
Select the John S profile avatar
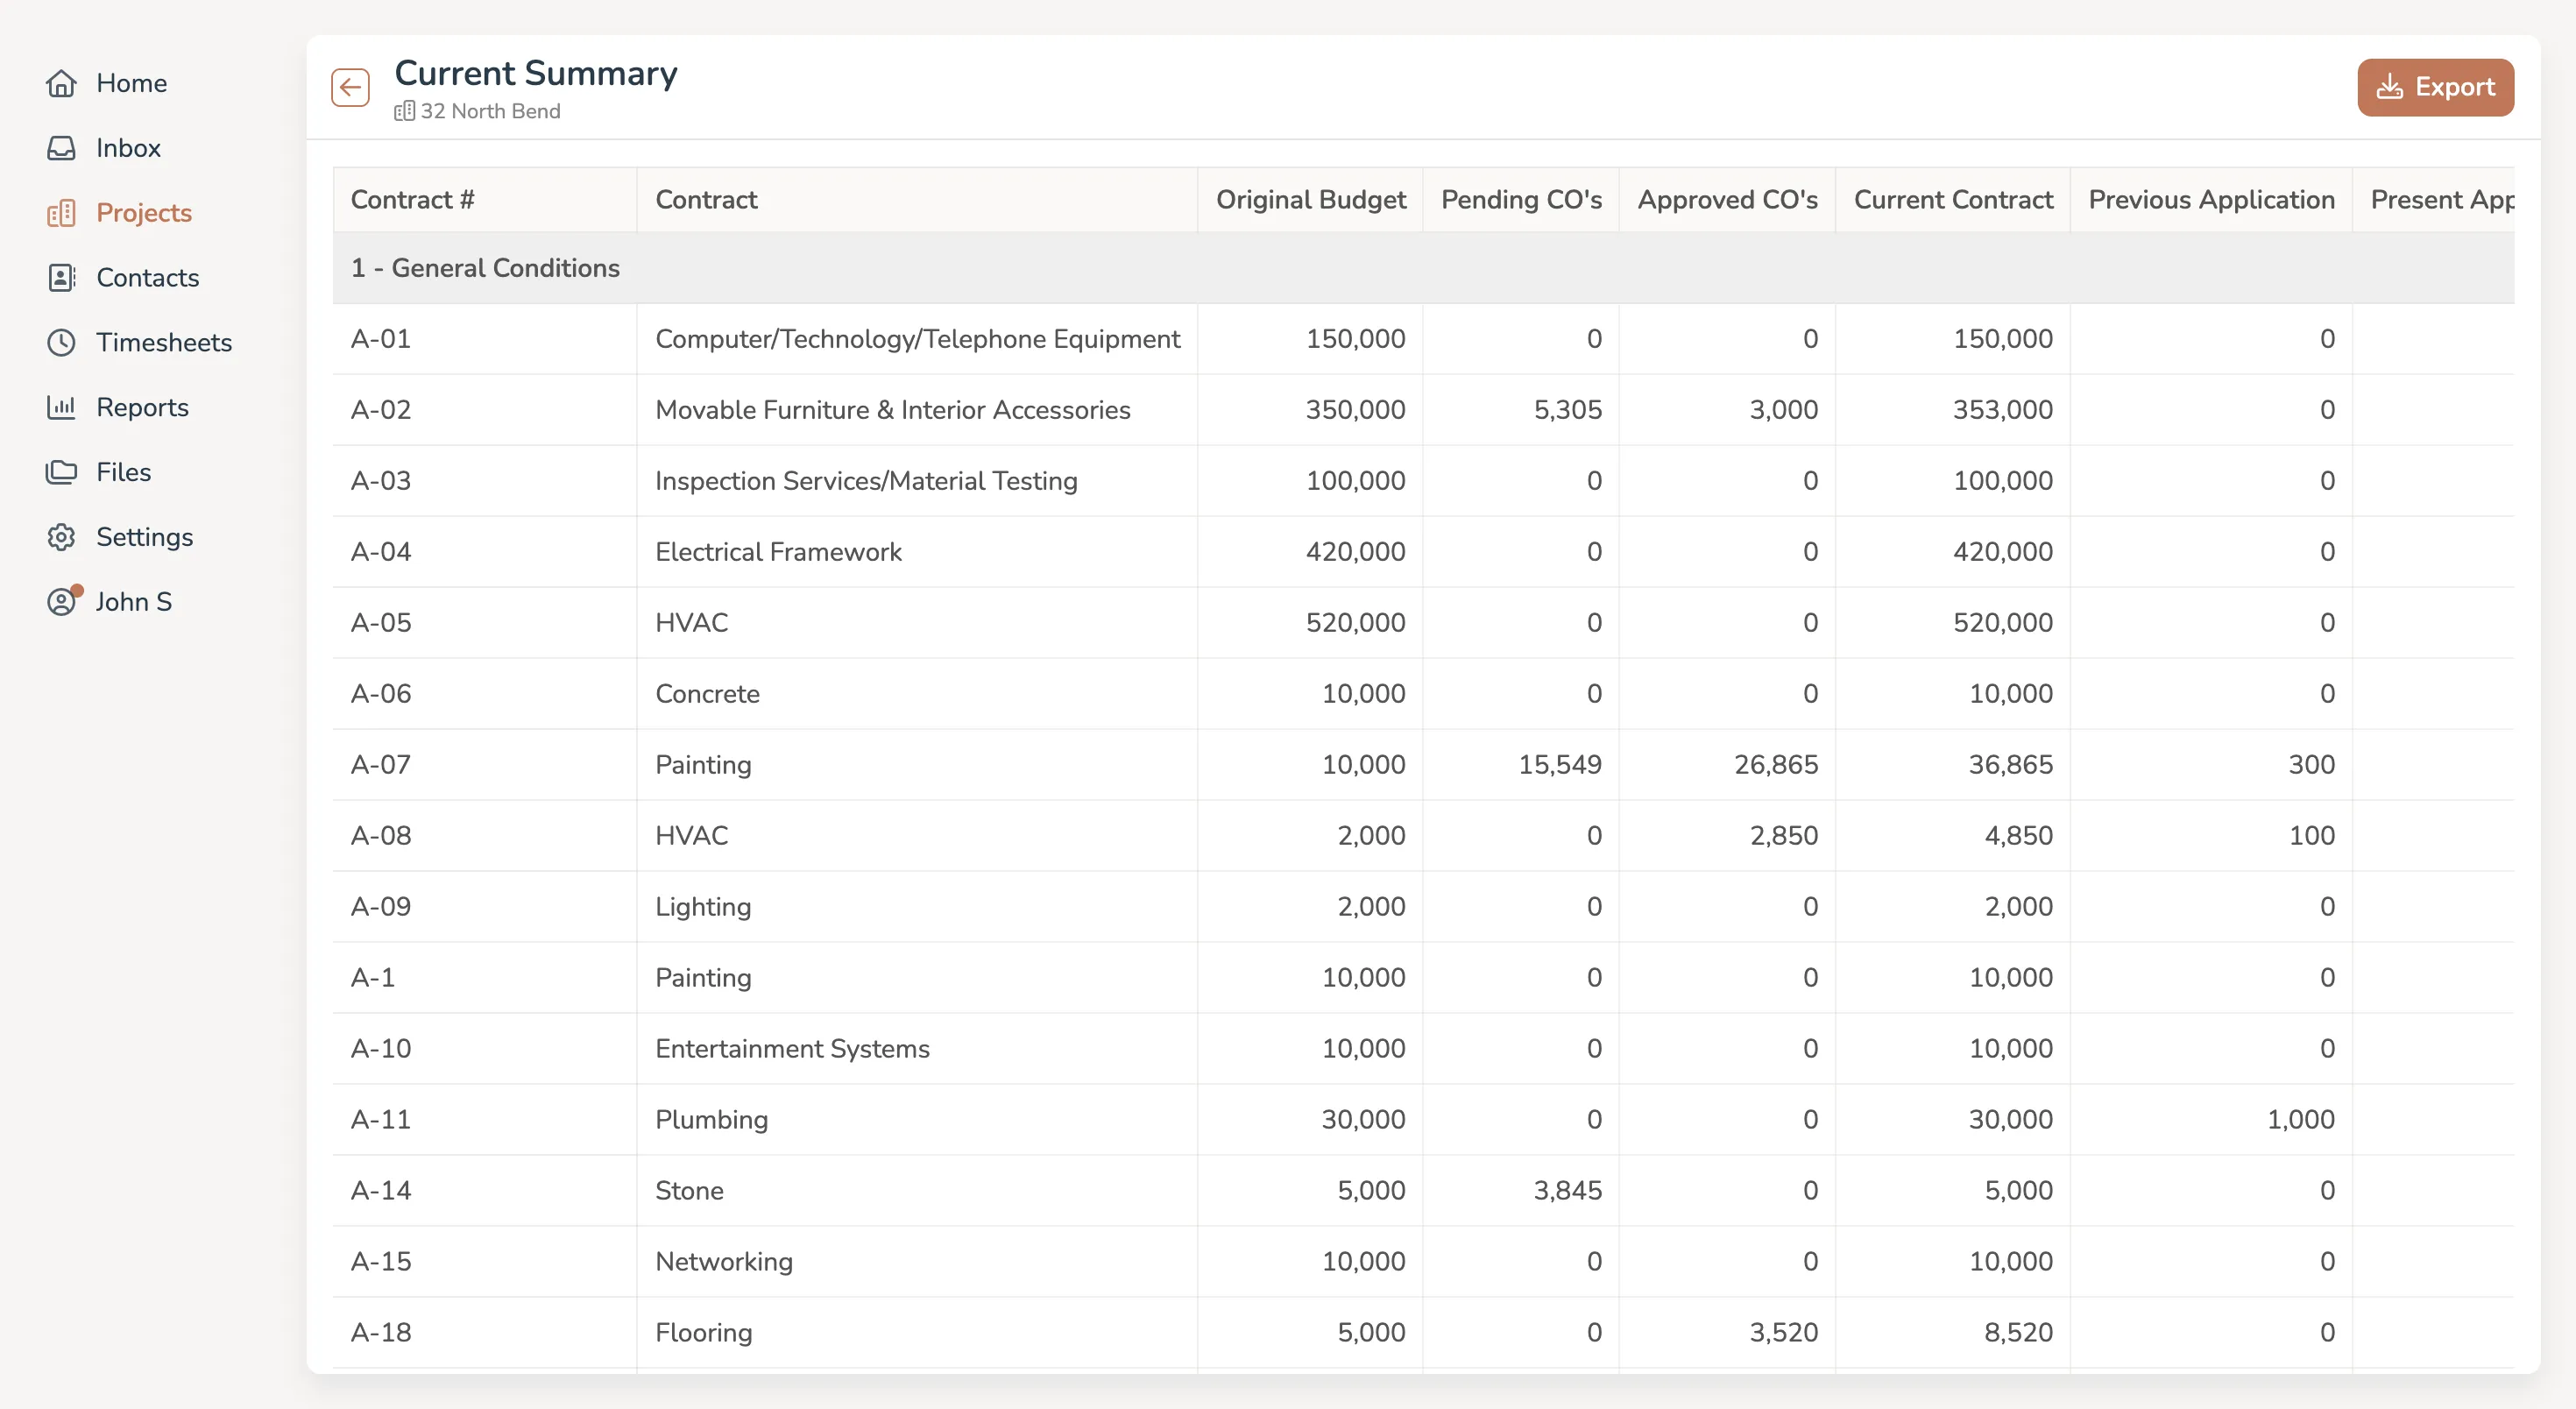click(x=62, y=601)
